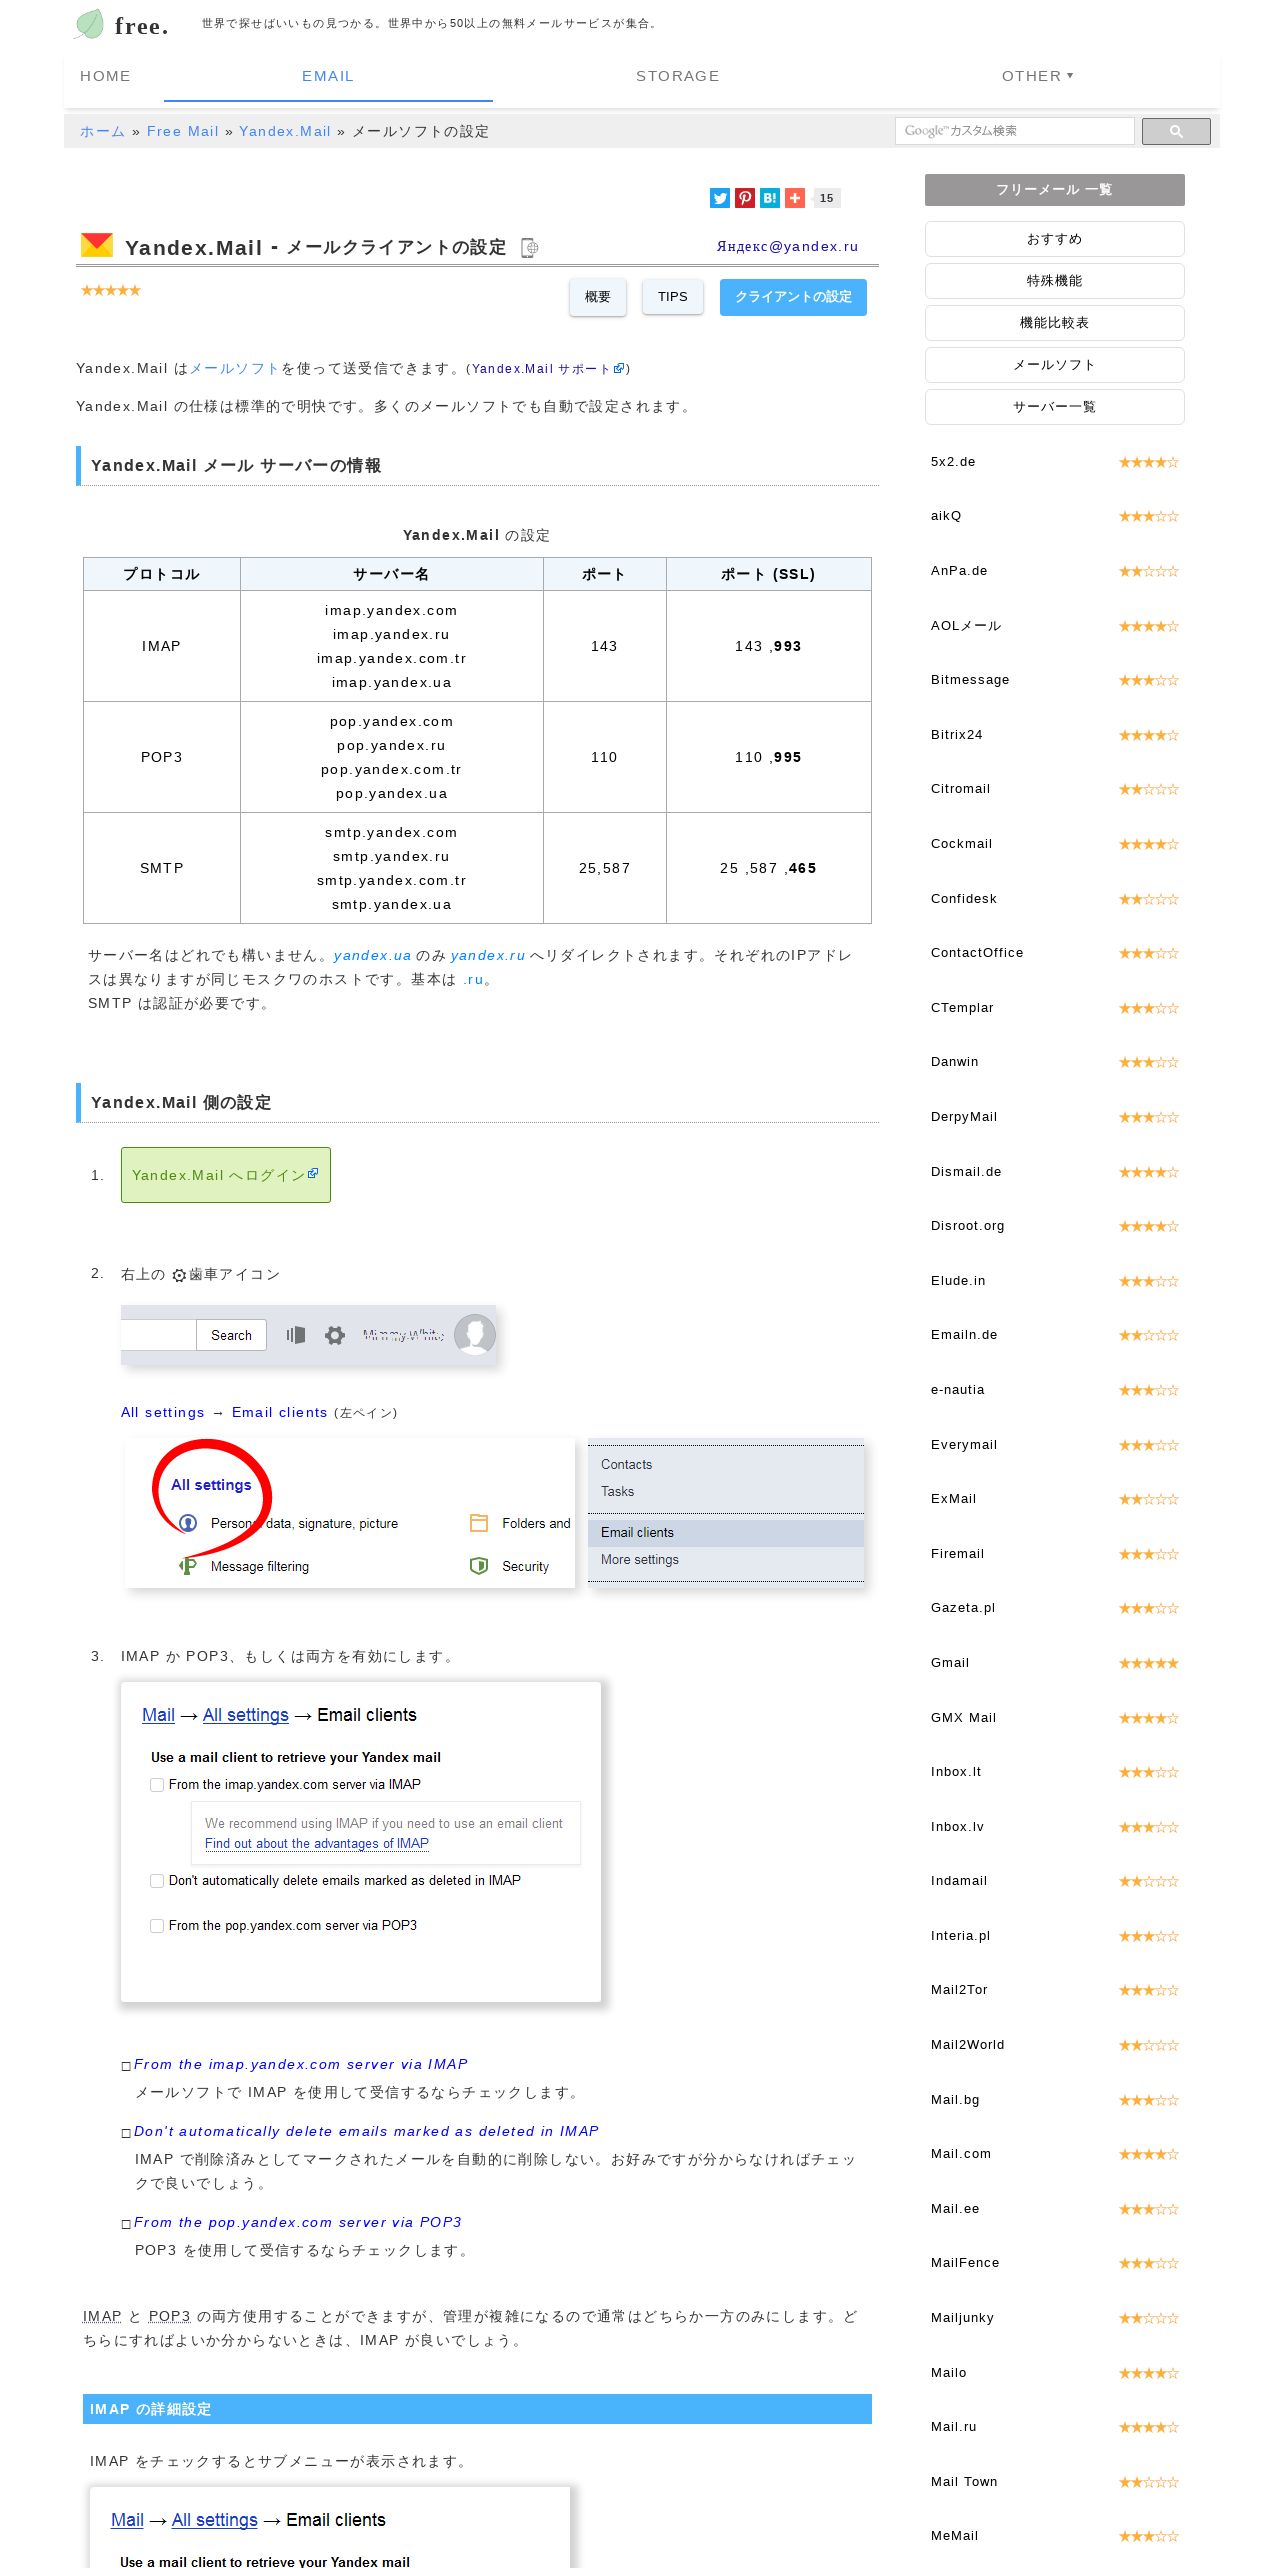The height and width of the screenshot is (2568, 1284).
Task: Click the smtp.yandex.ru server name
Action: tap(391, 857)
